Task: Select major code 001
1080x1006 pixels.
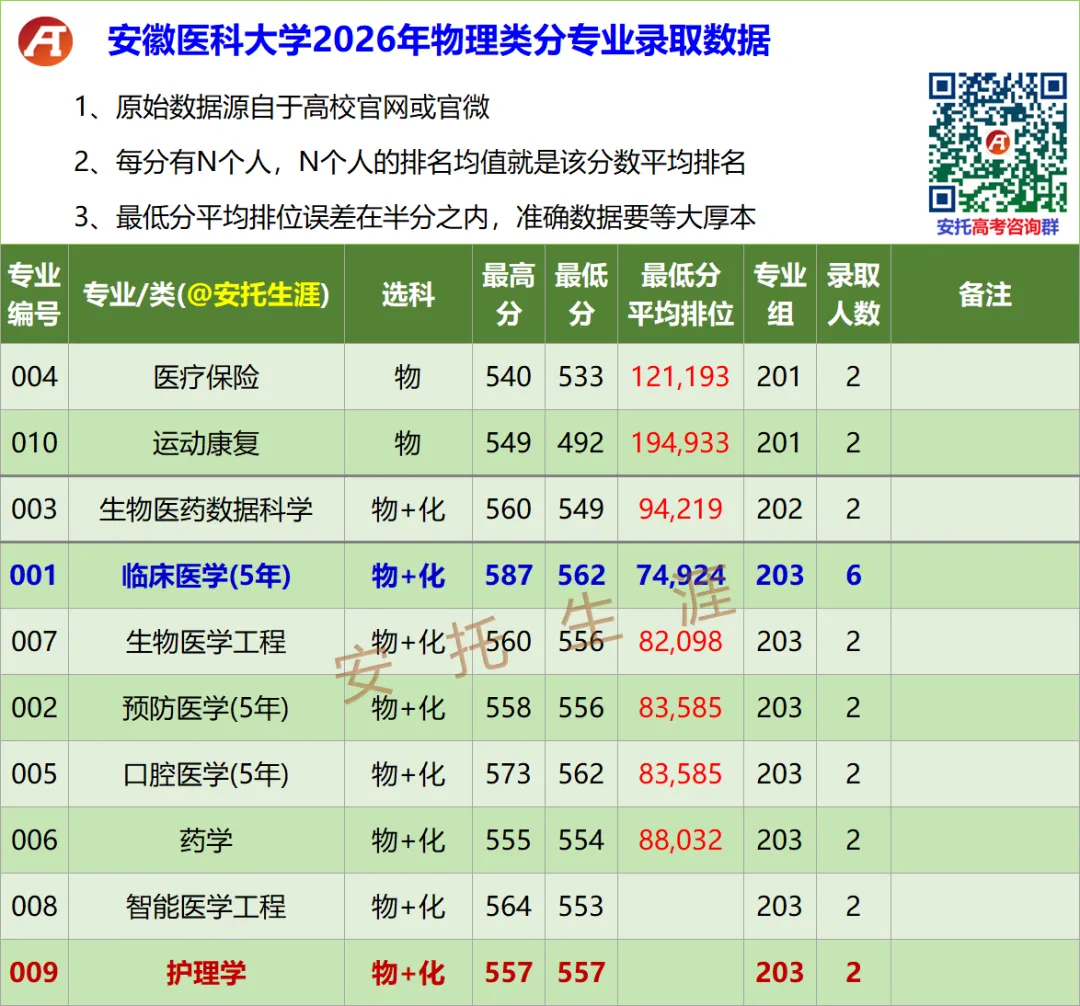Action: 34,575
